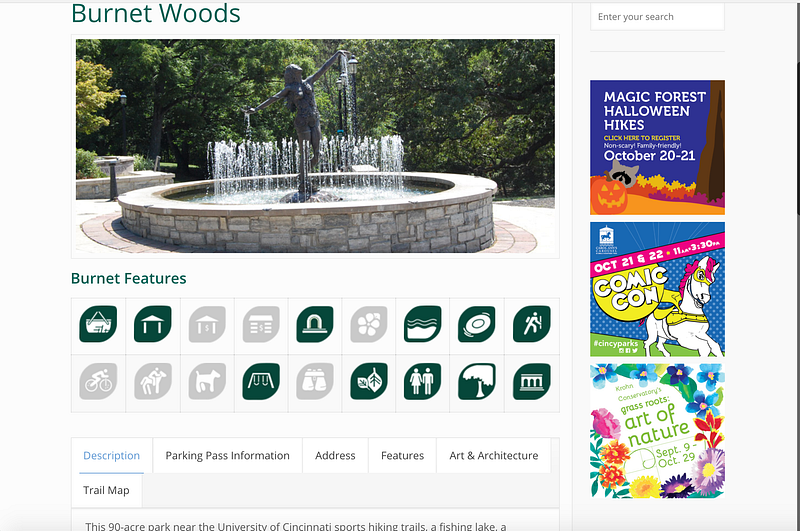Viewport: 800px width, 531px height.
Task: Open the Art & Architecture tab
Action: point(494,456)
